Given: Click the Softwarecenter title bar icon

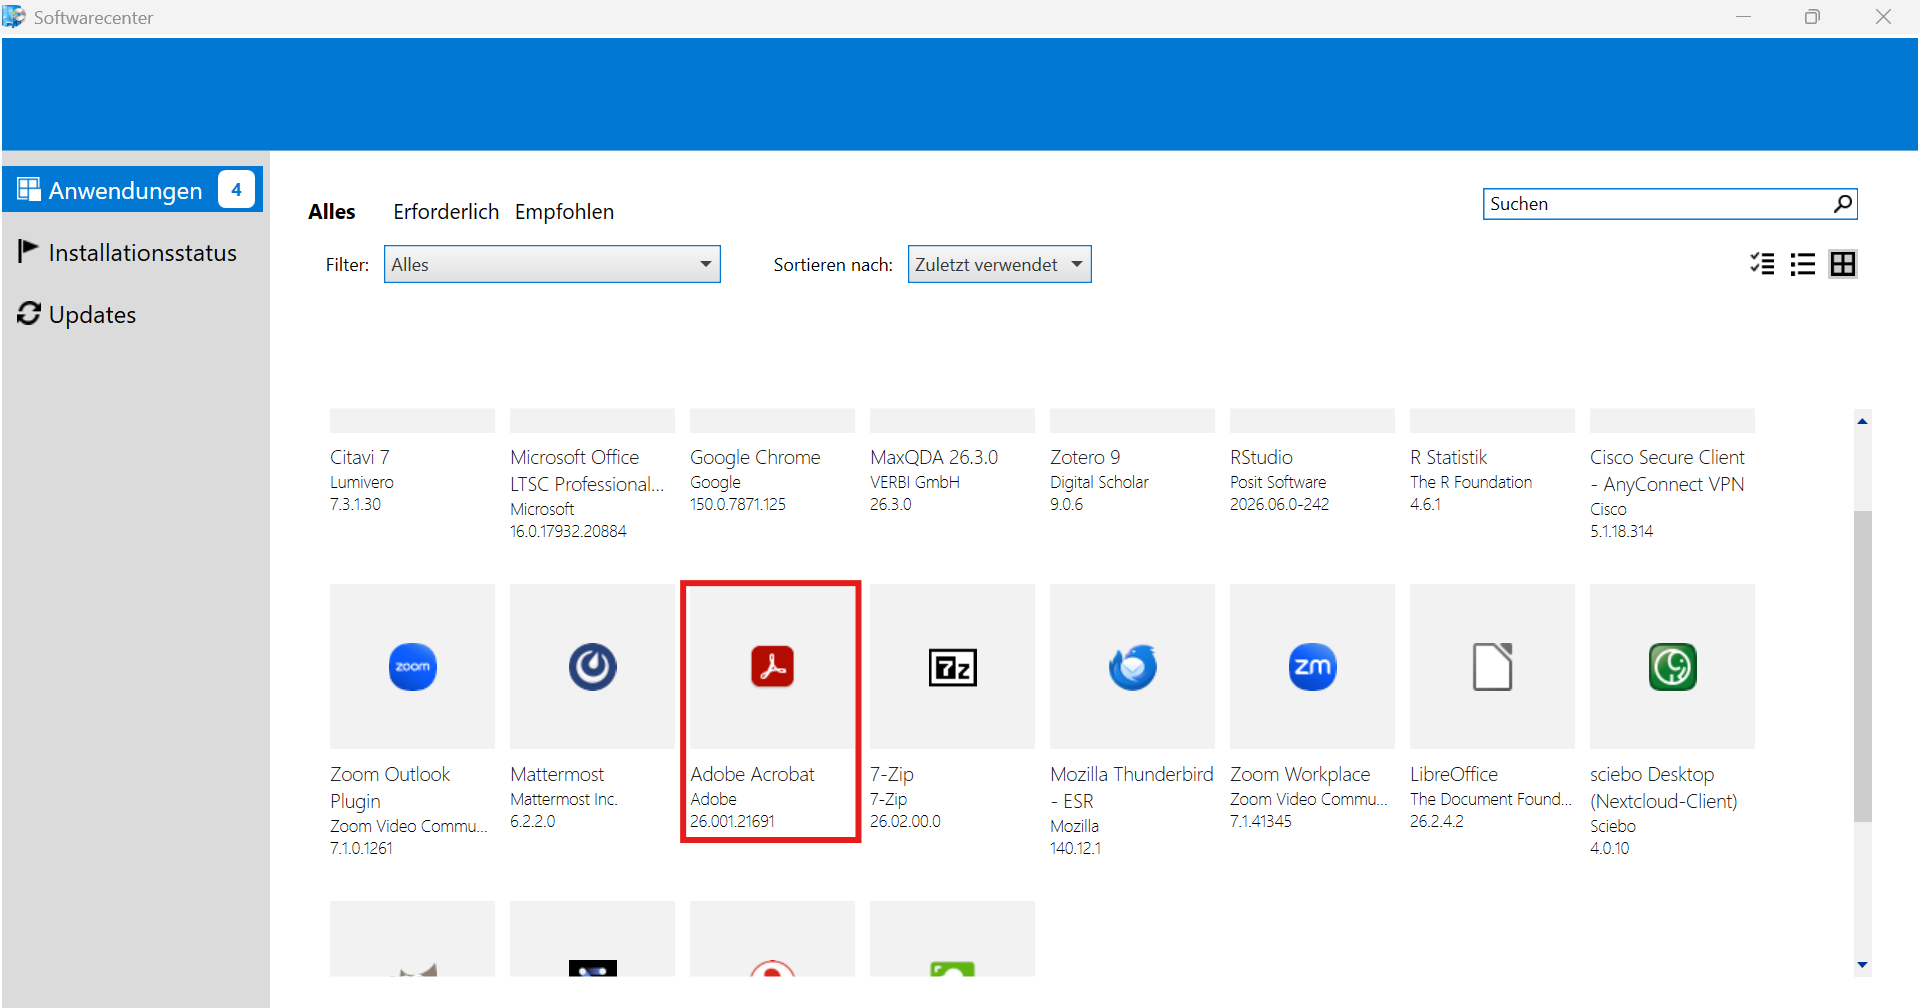Looking at the screenshot, I should [14, 16].
